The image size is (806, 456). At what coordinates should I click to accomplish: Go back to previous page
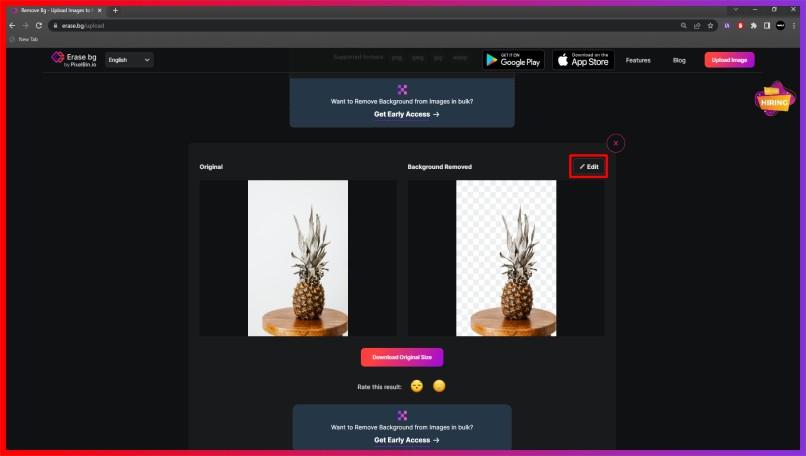click(12, 25)
